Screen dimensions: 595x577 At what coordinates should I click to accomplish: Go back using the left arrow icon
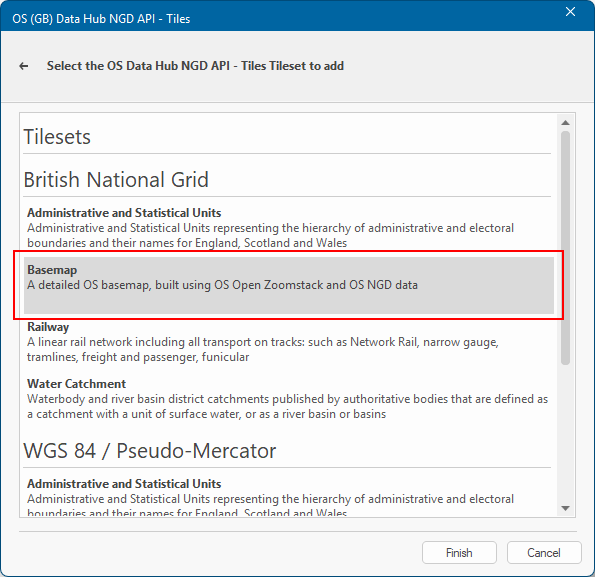(x=24, y=66)
